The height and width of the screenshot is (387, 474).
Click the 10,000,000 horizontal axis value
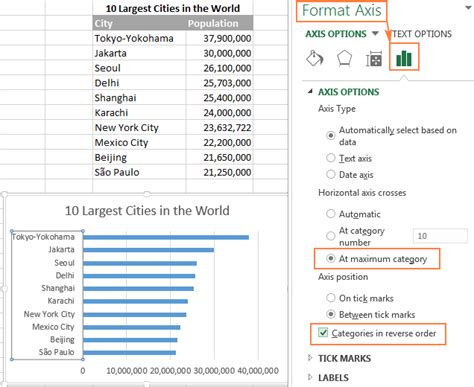pyautogui.click(x=127, y=371)
